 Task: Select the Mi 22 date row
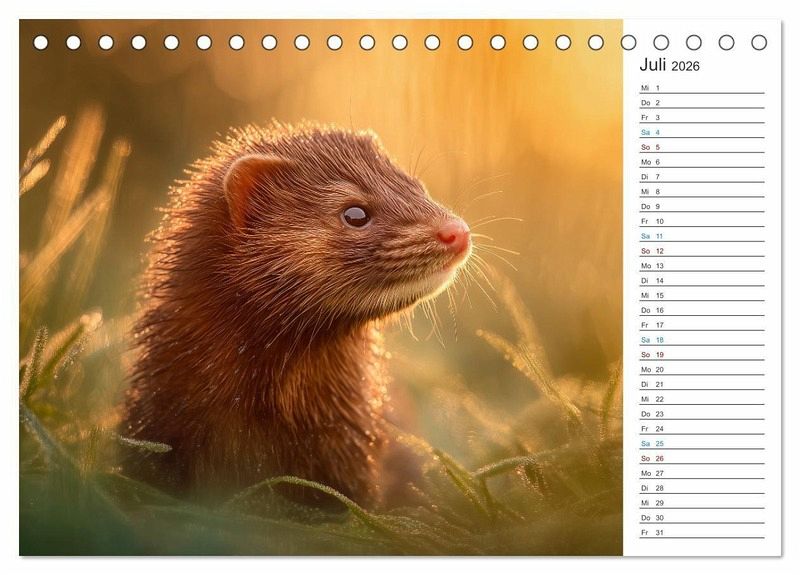(x=700, y=399)
